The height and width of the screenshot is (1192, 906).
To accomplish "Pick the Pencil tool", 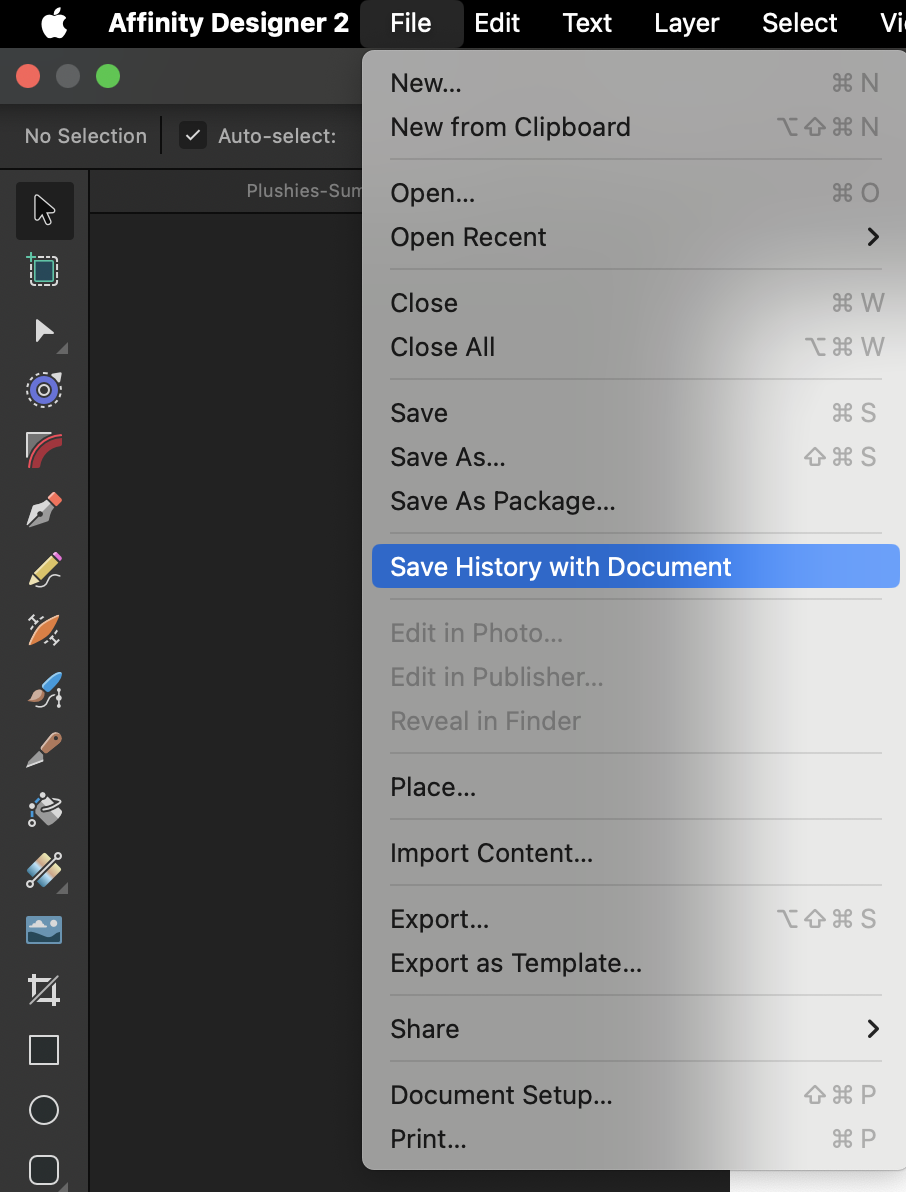I will 44,570.
